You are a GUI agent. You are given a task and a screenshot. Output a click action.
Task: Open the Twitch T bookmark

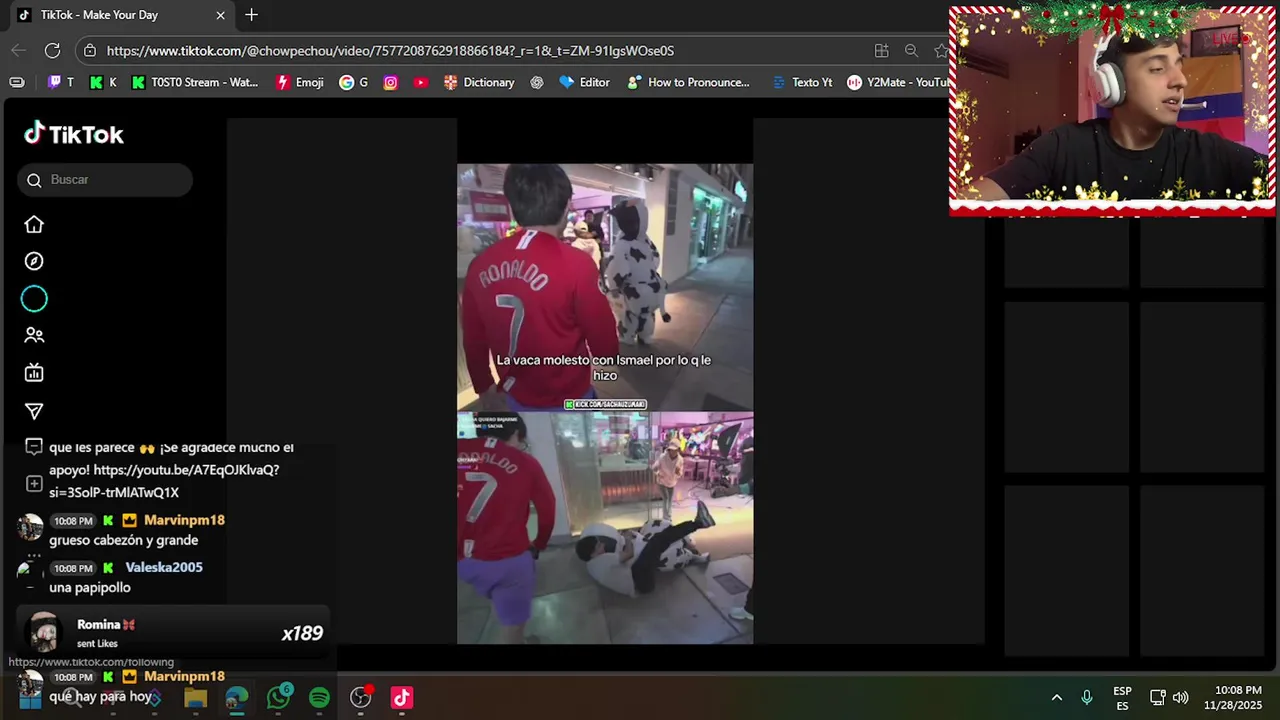click(61, 82)
